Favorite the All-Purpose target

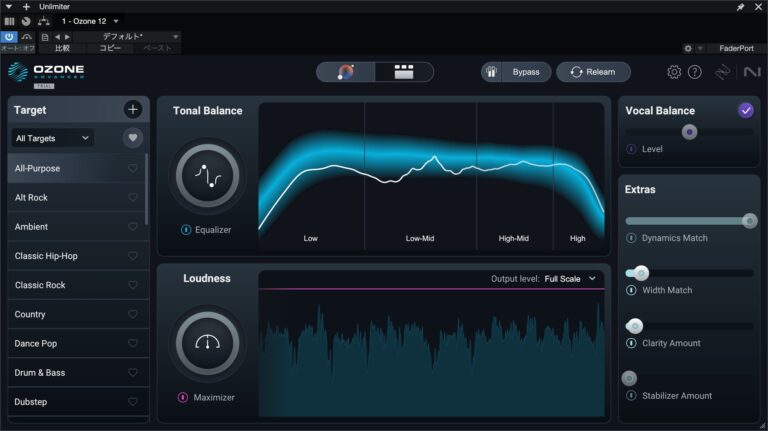coord(133,168)
